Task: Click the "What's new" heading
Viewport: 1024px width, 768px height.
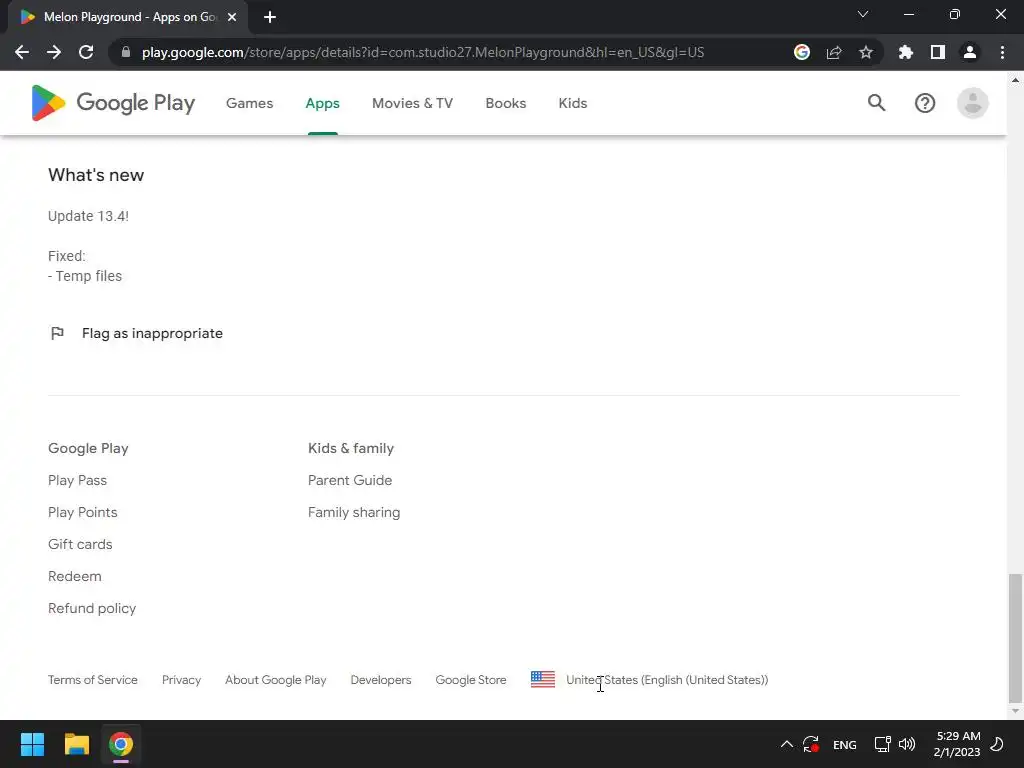Action: click(x=96, y=175)
